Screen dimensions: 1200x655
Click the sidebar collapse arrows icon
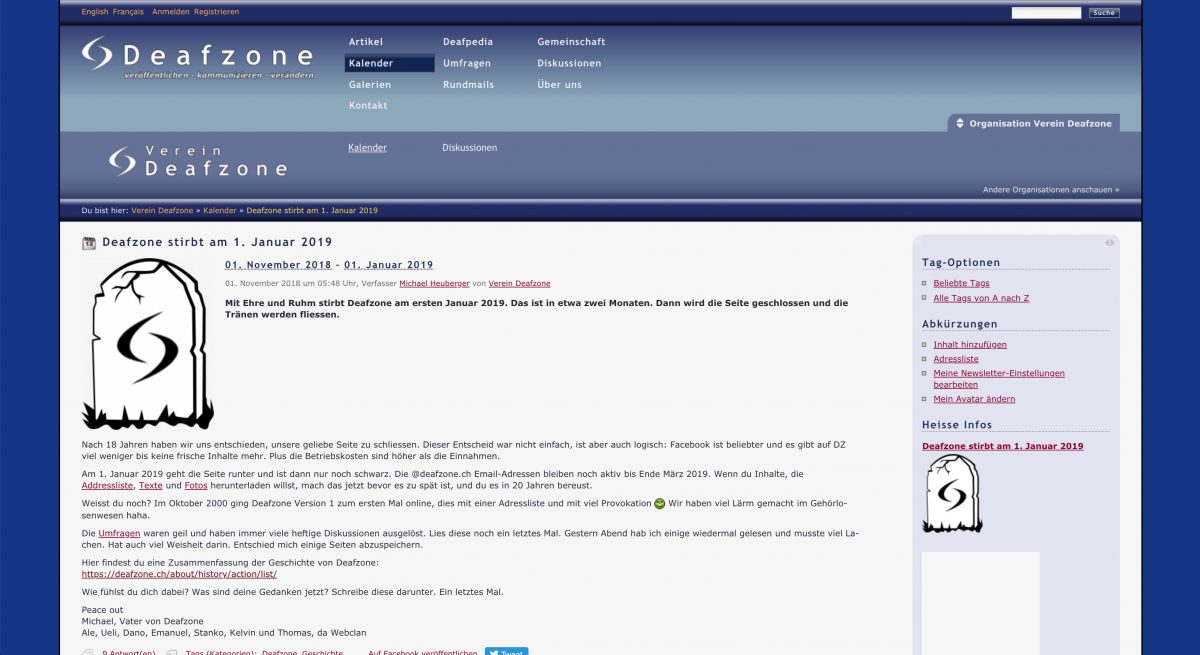pyautogui.click(x=1109, y=243)
